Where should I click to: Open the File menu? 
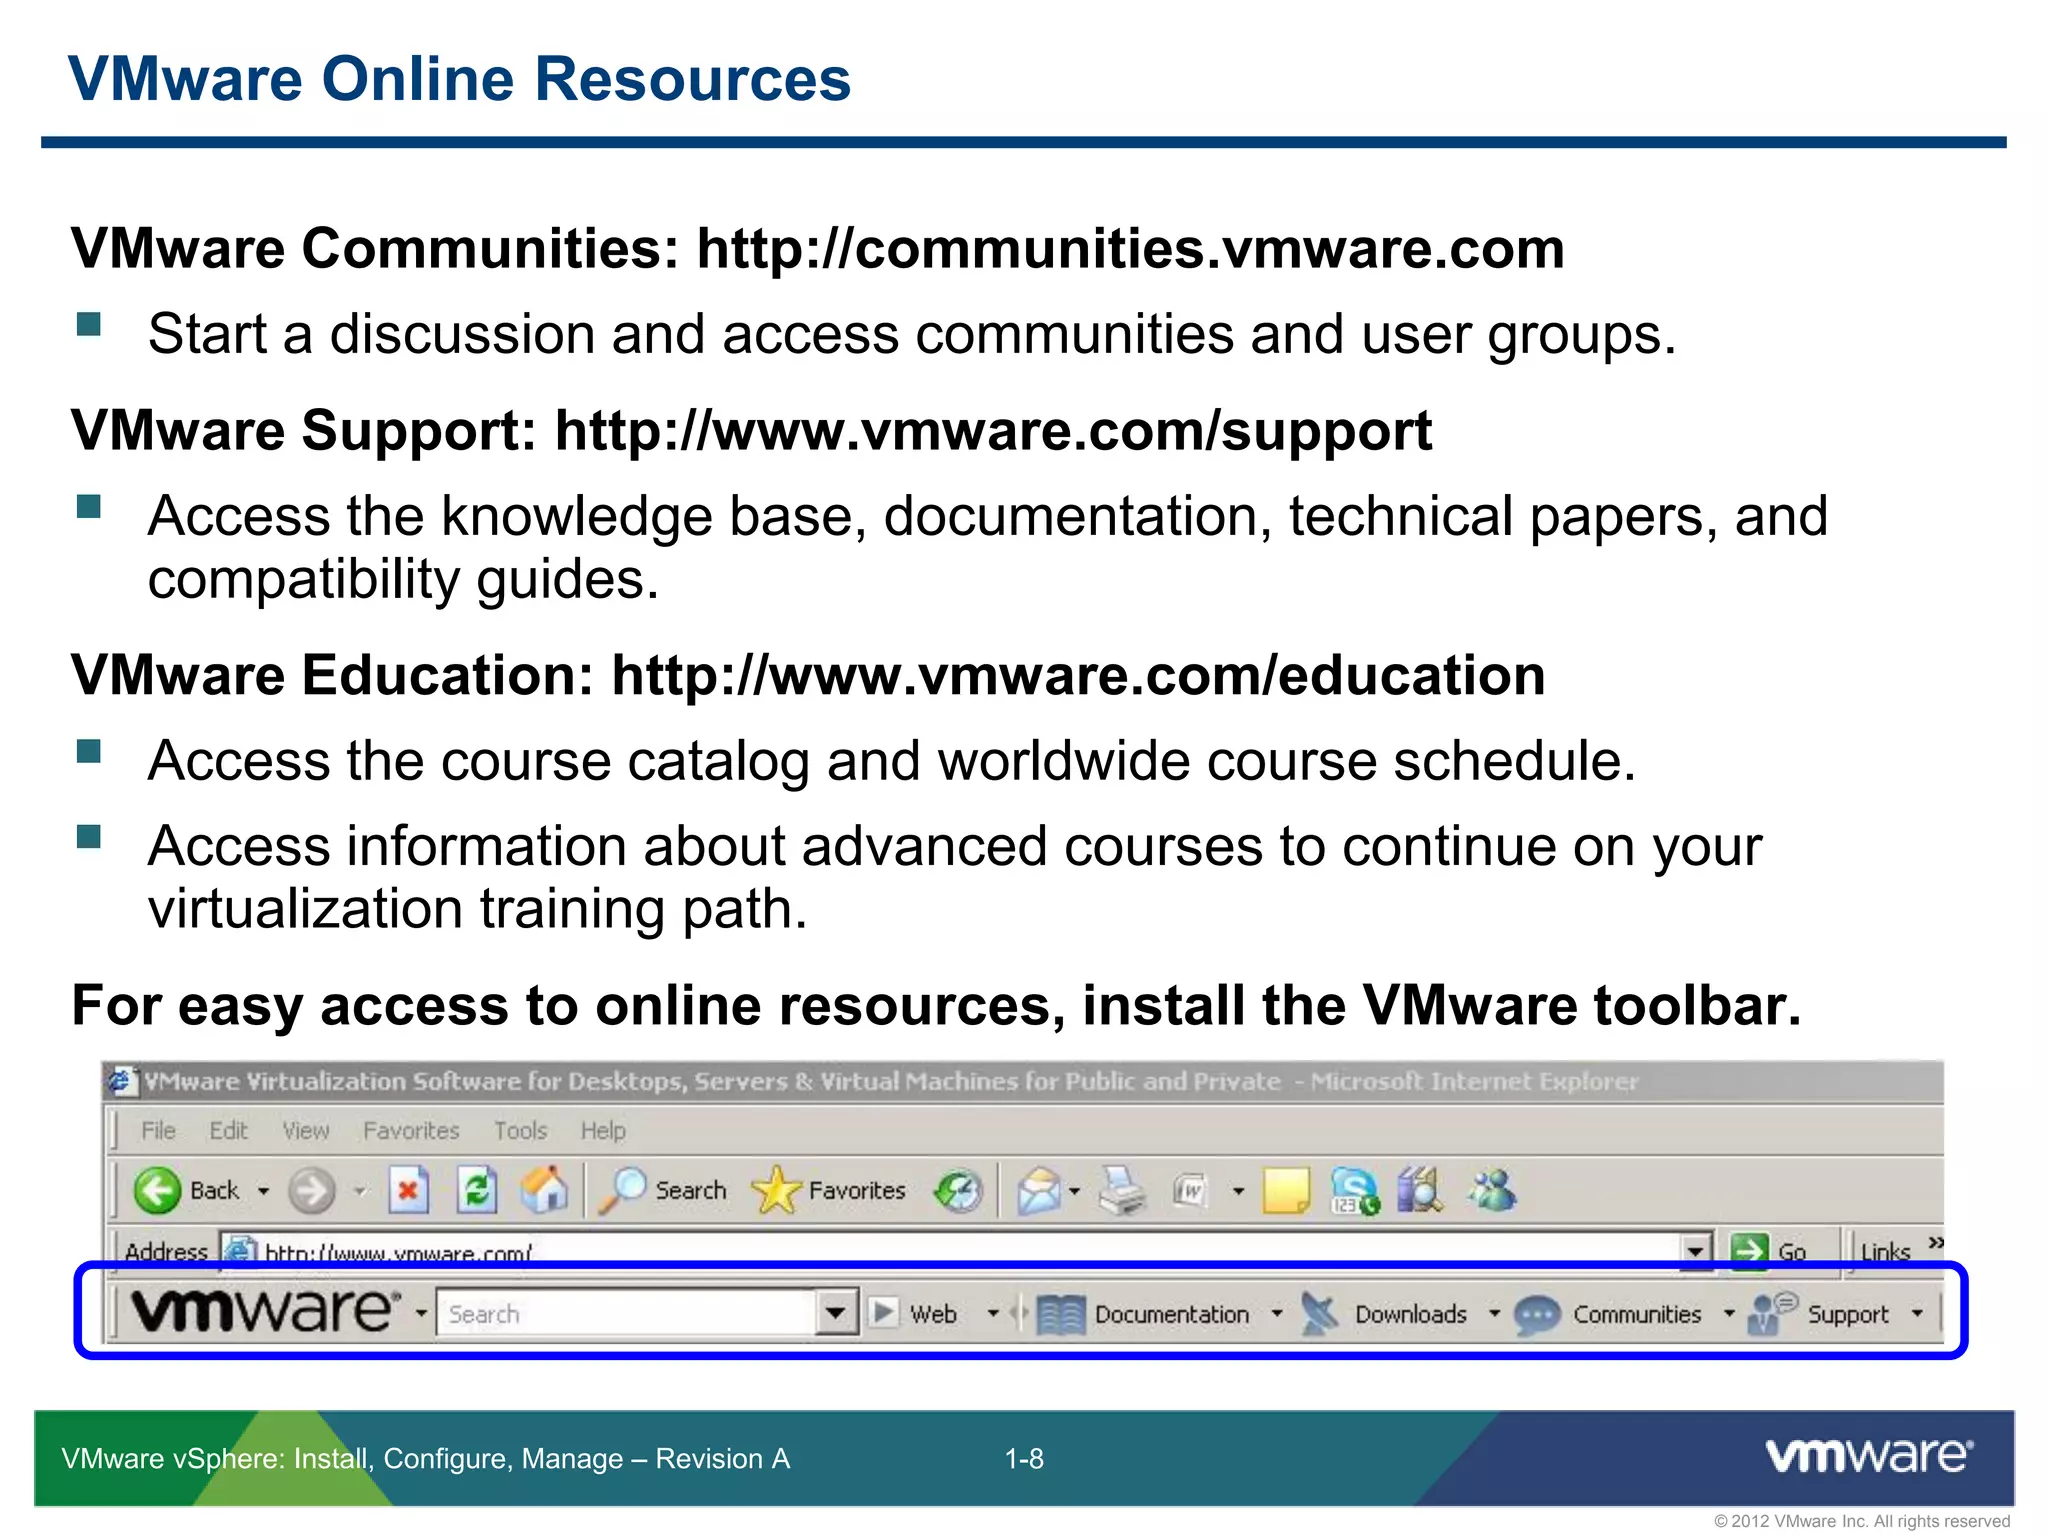pos(158,1130)
